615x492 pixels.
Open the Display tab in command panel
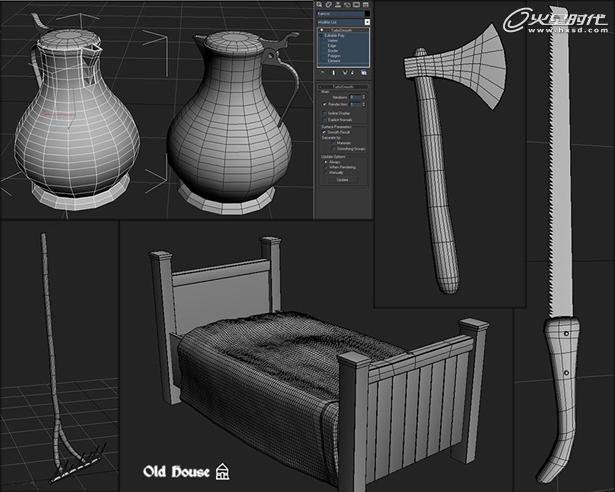(x=356, y=5)
